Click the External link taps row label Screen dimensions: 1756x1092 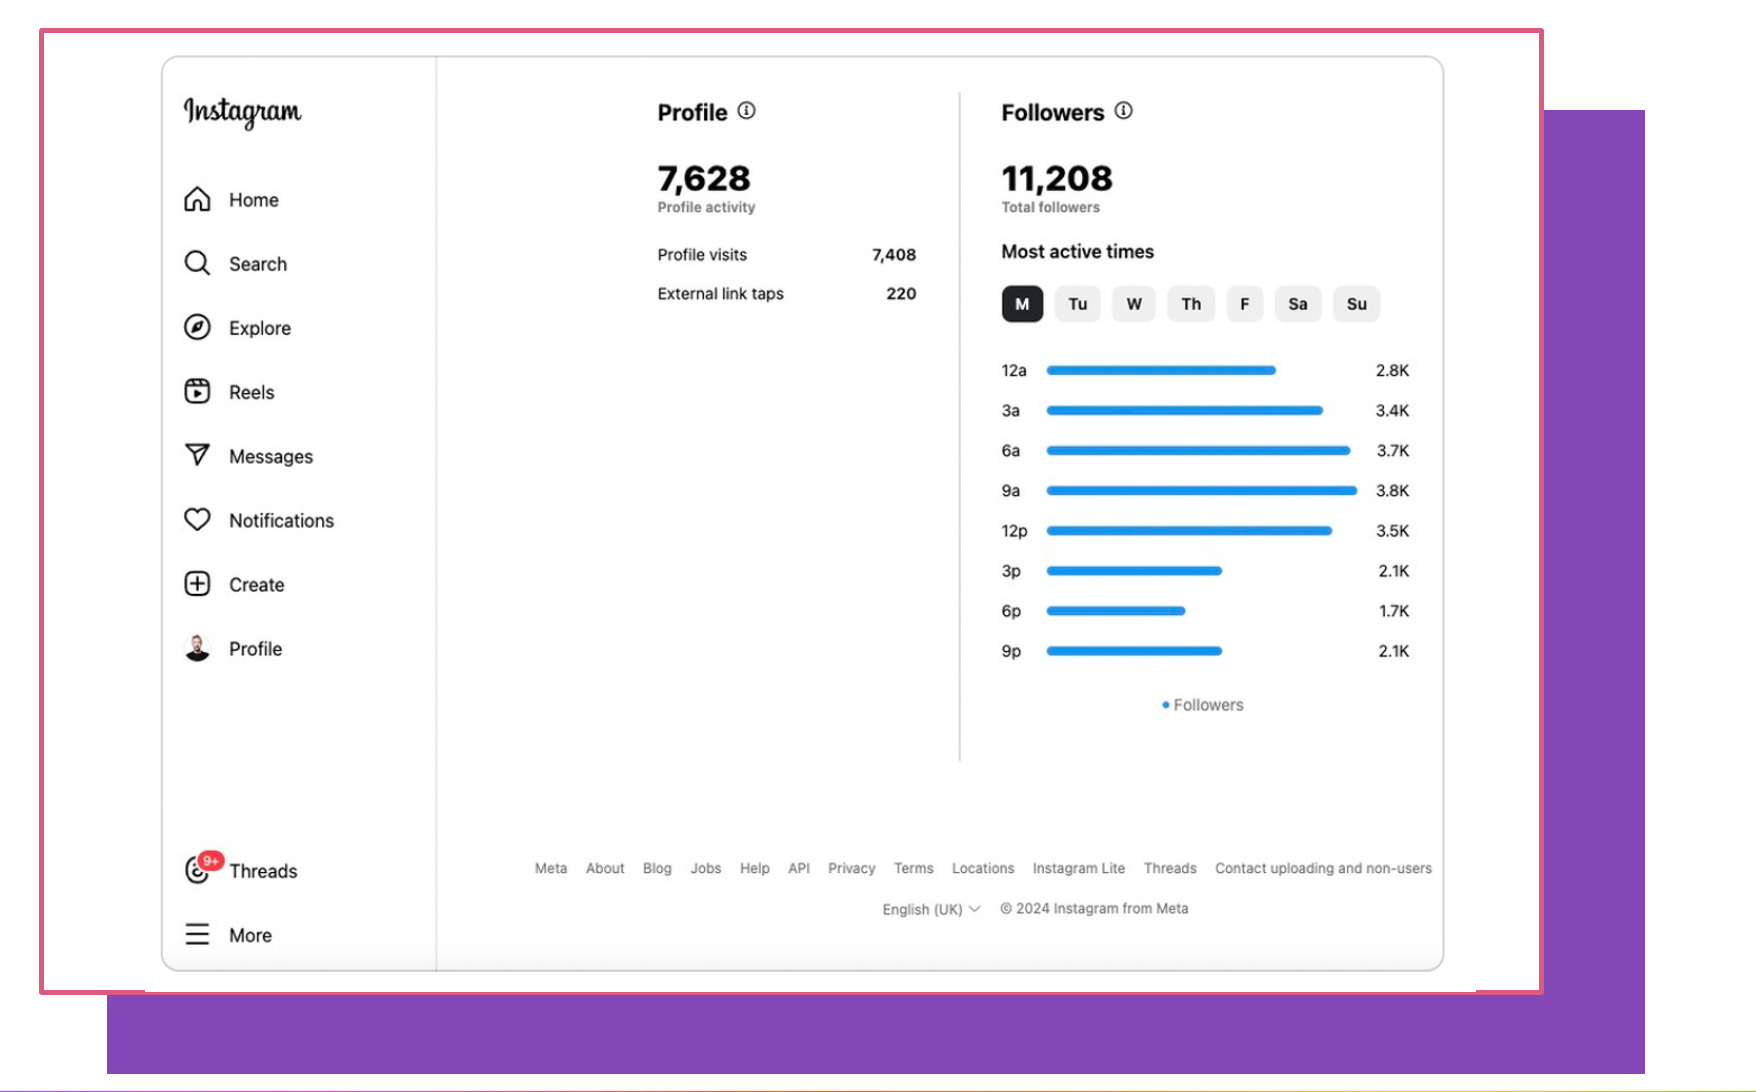click(720, 294)
